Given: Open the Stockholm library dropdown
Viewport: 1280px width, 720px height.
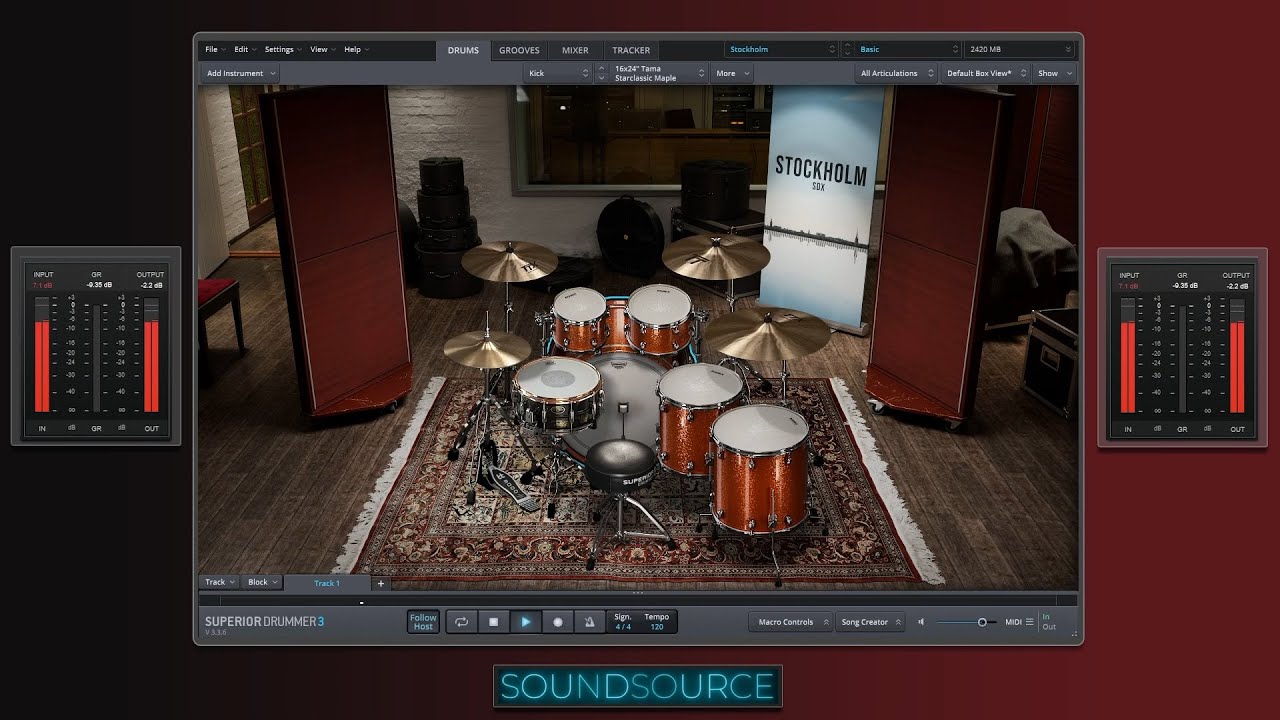Looking at the screenshot, I should pyautogui.click(x=782, y=49).
